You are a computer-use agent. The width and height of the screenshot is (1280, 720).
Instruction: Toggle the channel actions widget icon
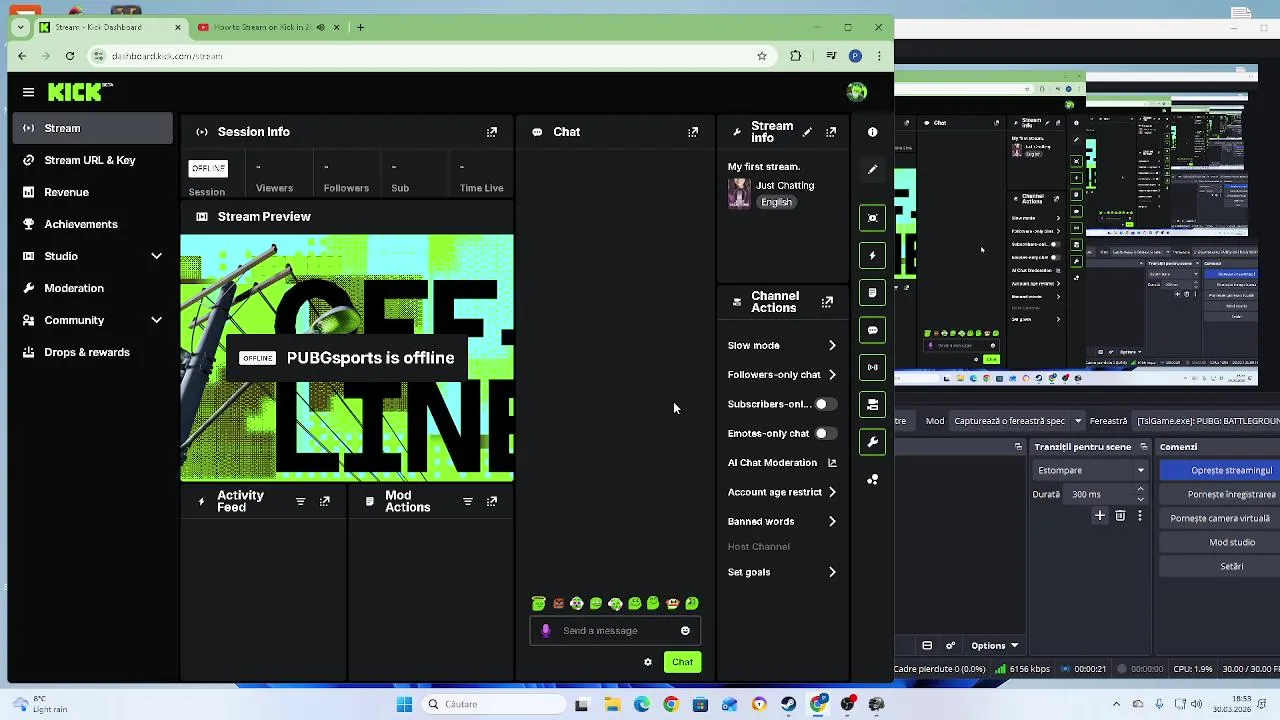(x=873, y=405)
